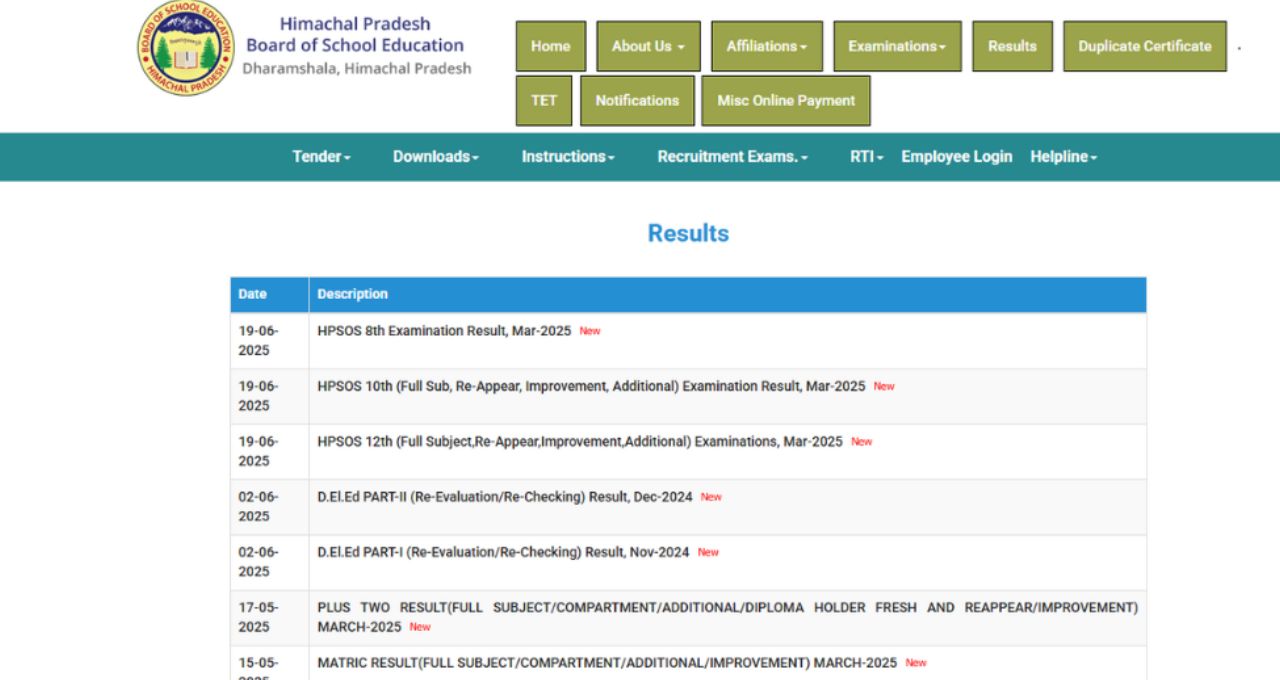This screenshot has height=680, width=1280.
Task: Open the Results menu button
Action: click(1012, 46)
